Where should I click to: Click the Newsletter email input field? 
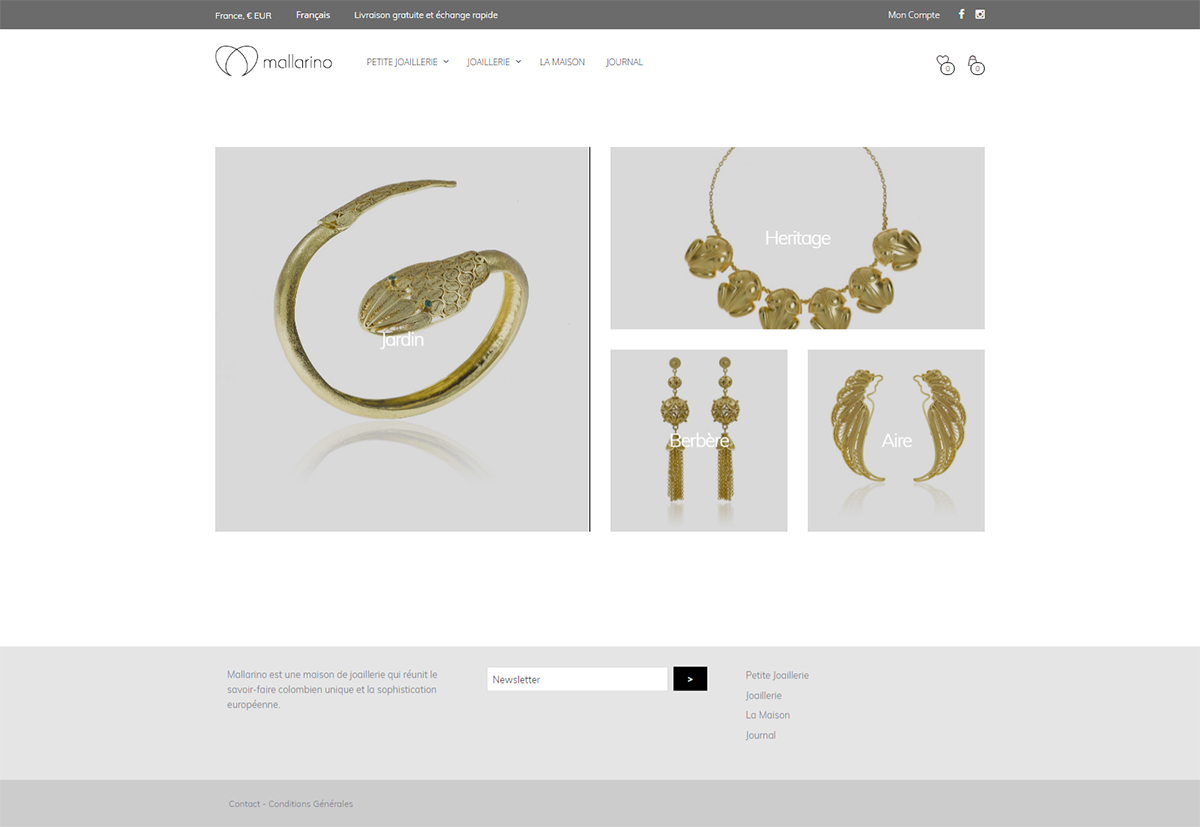(x=577, y=679)
